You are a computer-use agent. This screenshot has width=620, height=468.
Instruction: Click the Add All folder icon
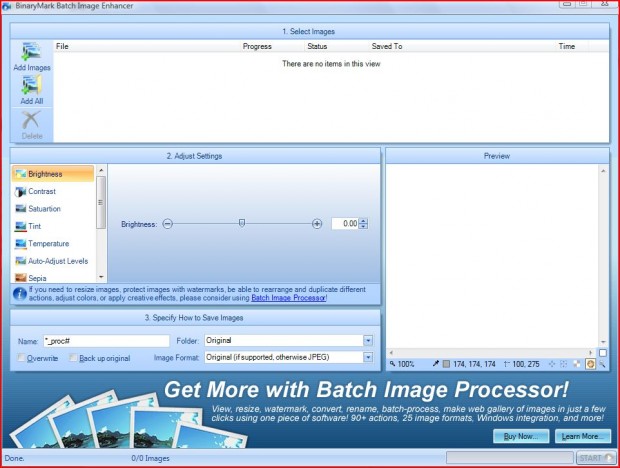(31, 85)
